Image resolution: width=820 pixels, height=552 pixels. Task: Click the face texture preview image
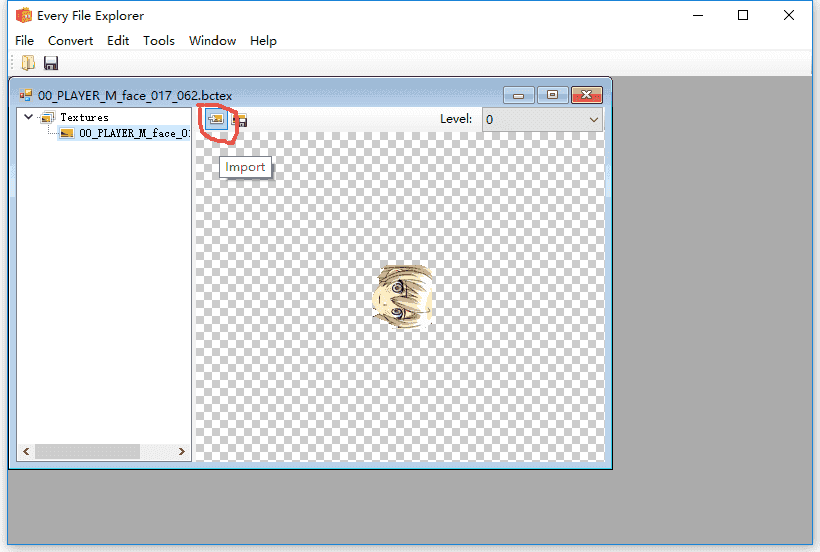point(403,296)
